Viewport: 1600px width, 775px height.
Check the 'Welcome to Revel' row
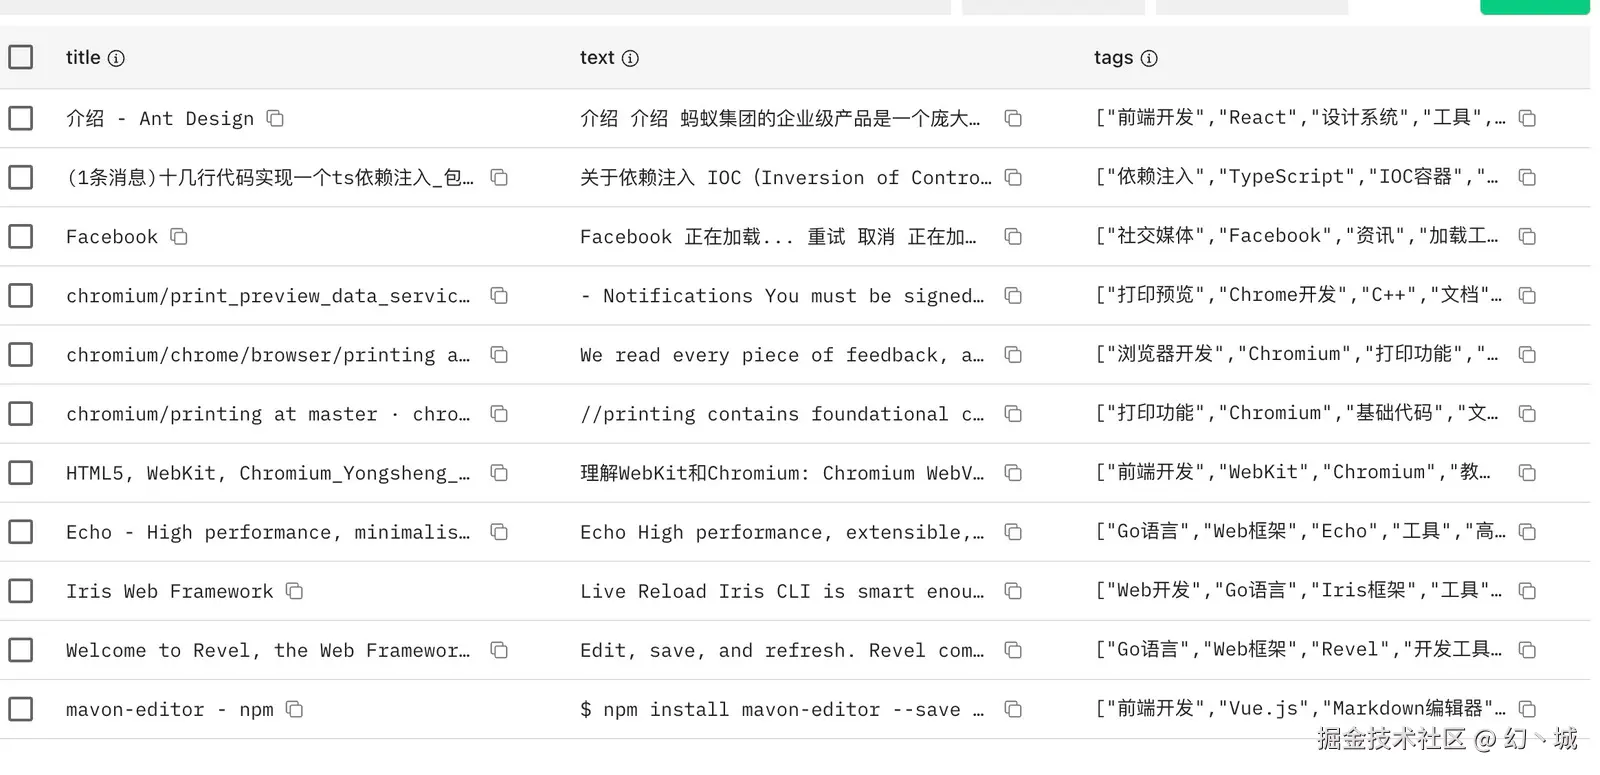20,649
